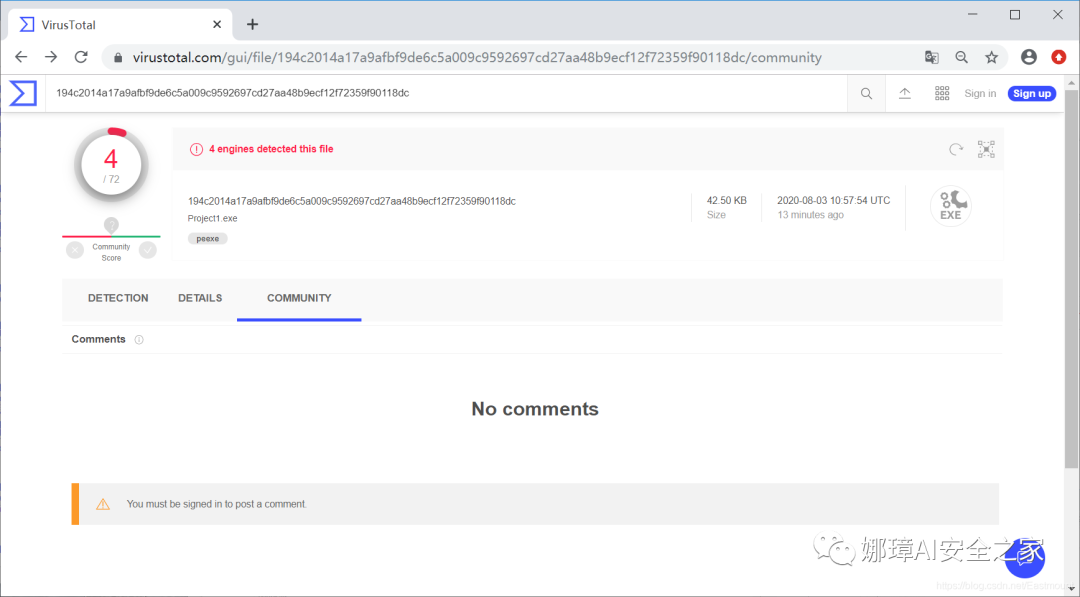Click the page vertical scrollbar

[x=1071, y=278]
